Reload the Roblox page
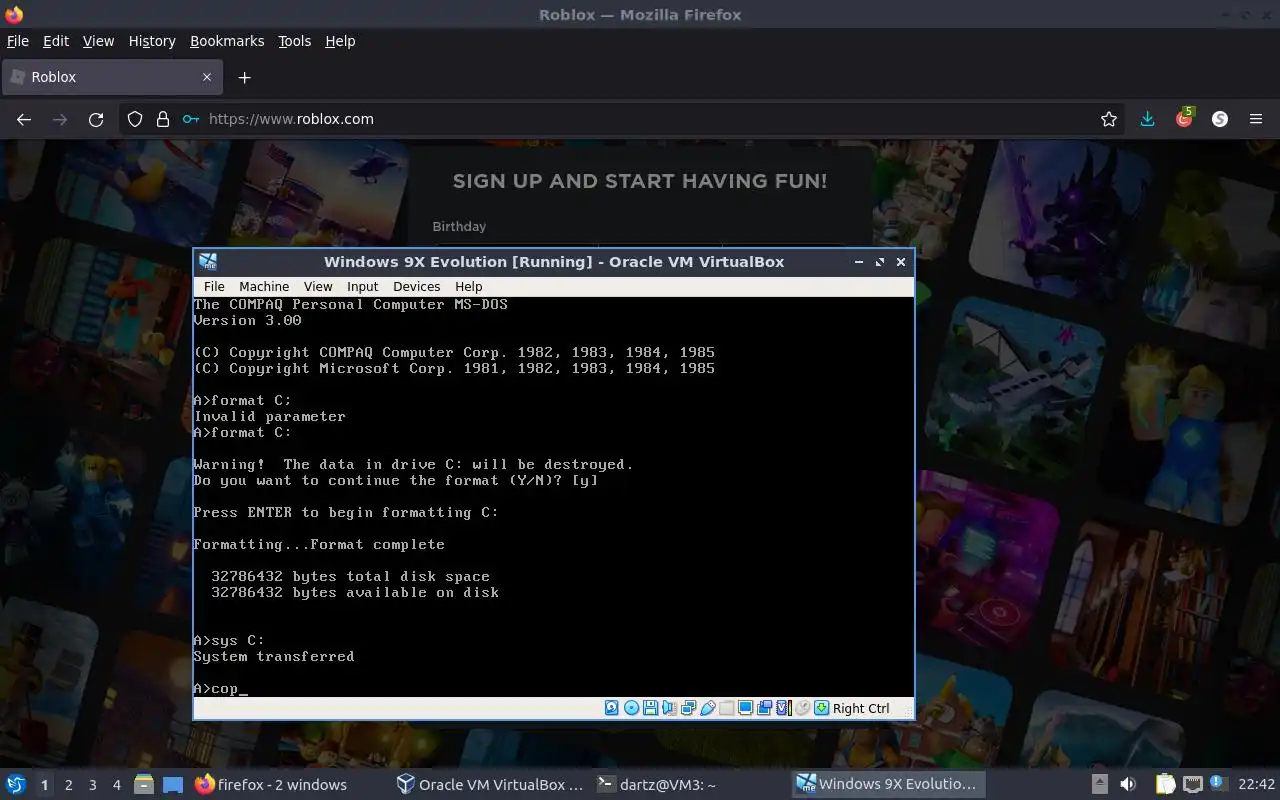 (x=96, y=119)
